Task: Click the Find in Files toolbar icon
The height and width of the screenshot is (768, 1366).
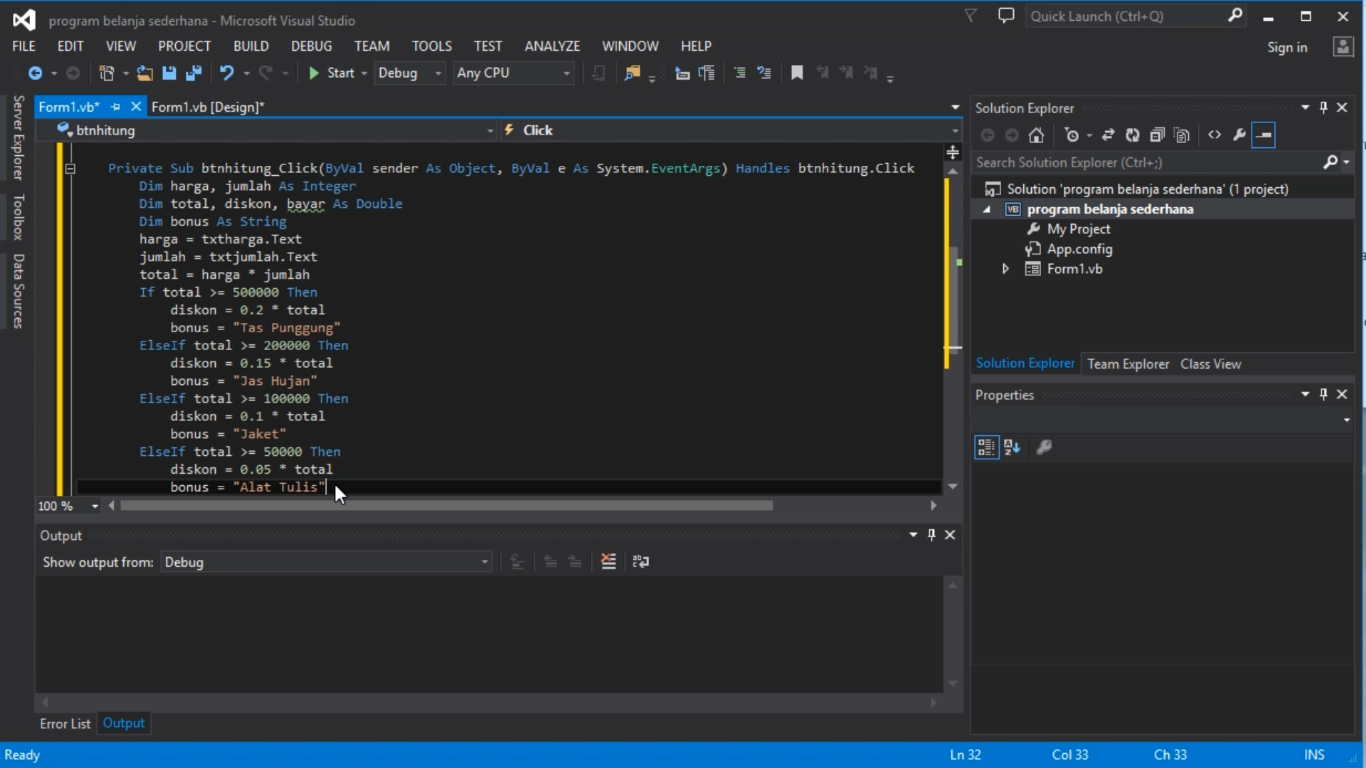Action: pyautogui.click(x=632, y=73)
